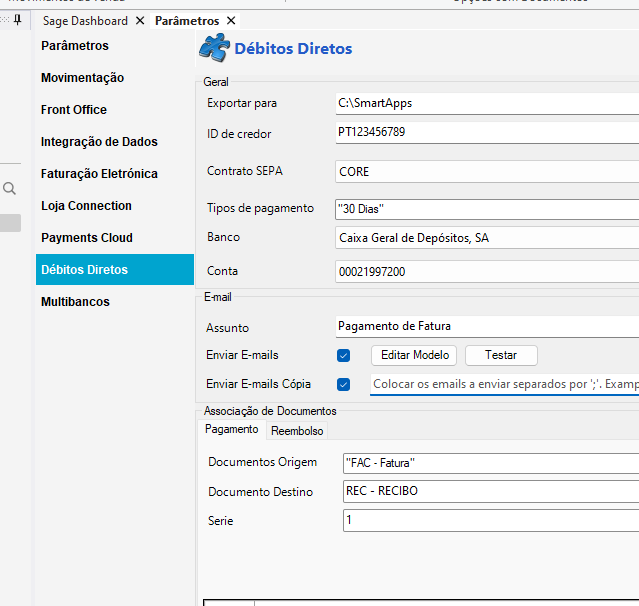
Task: Click the Tipos de pagamento label
Action: [x=260, y=208]
